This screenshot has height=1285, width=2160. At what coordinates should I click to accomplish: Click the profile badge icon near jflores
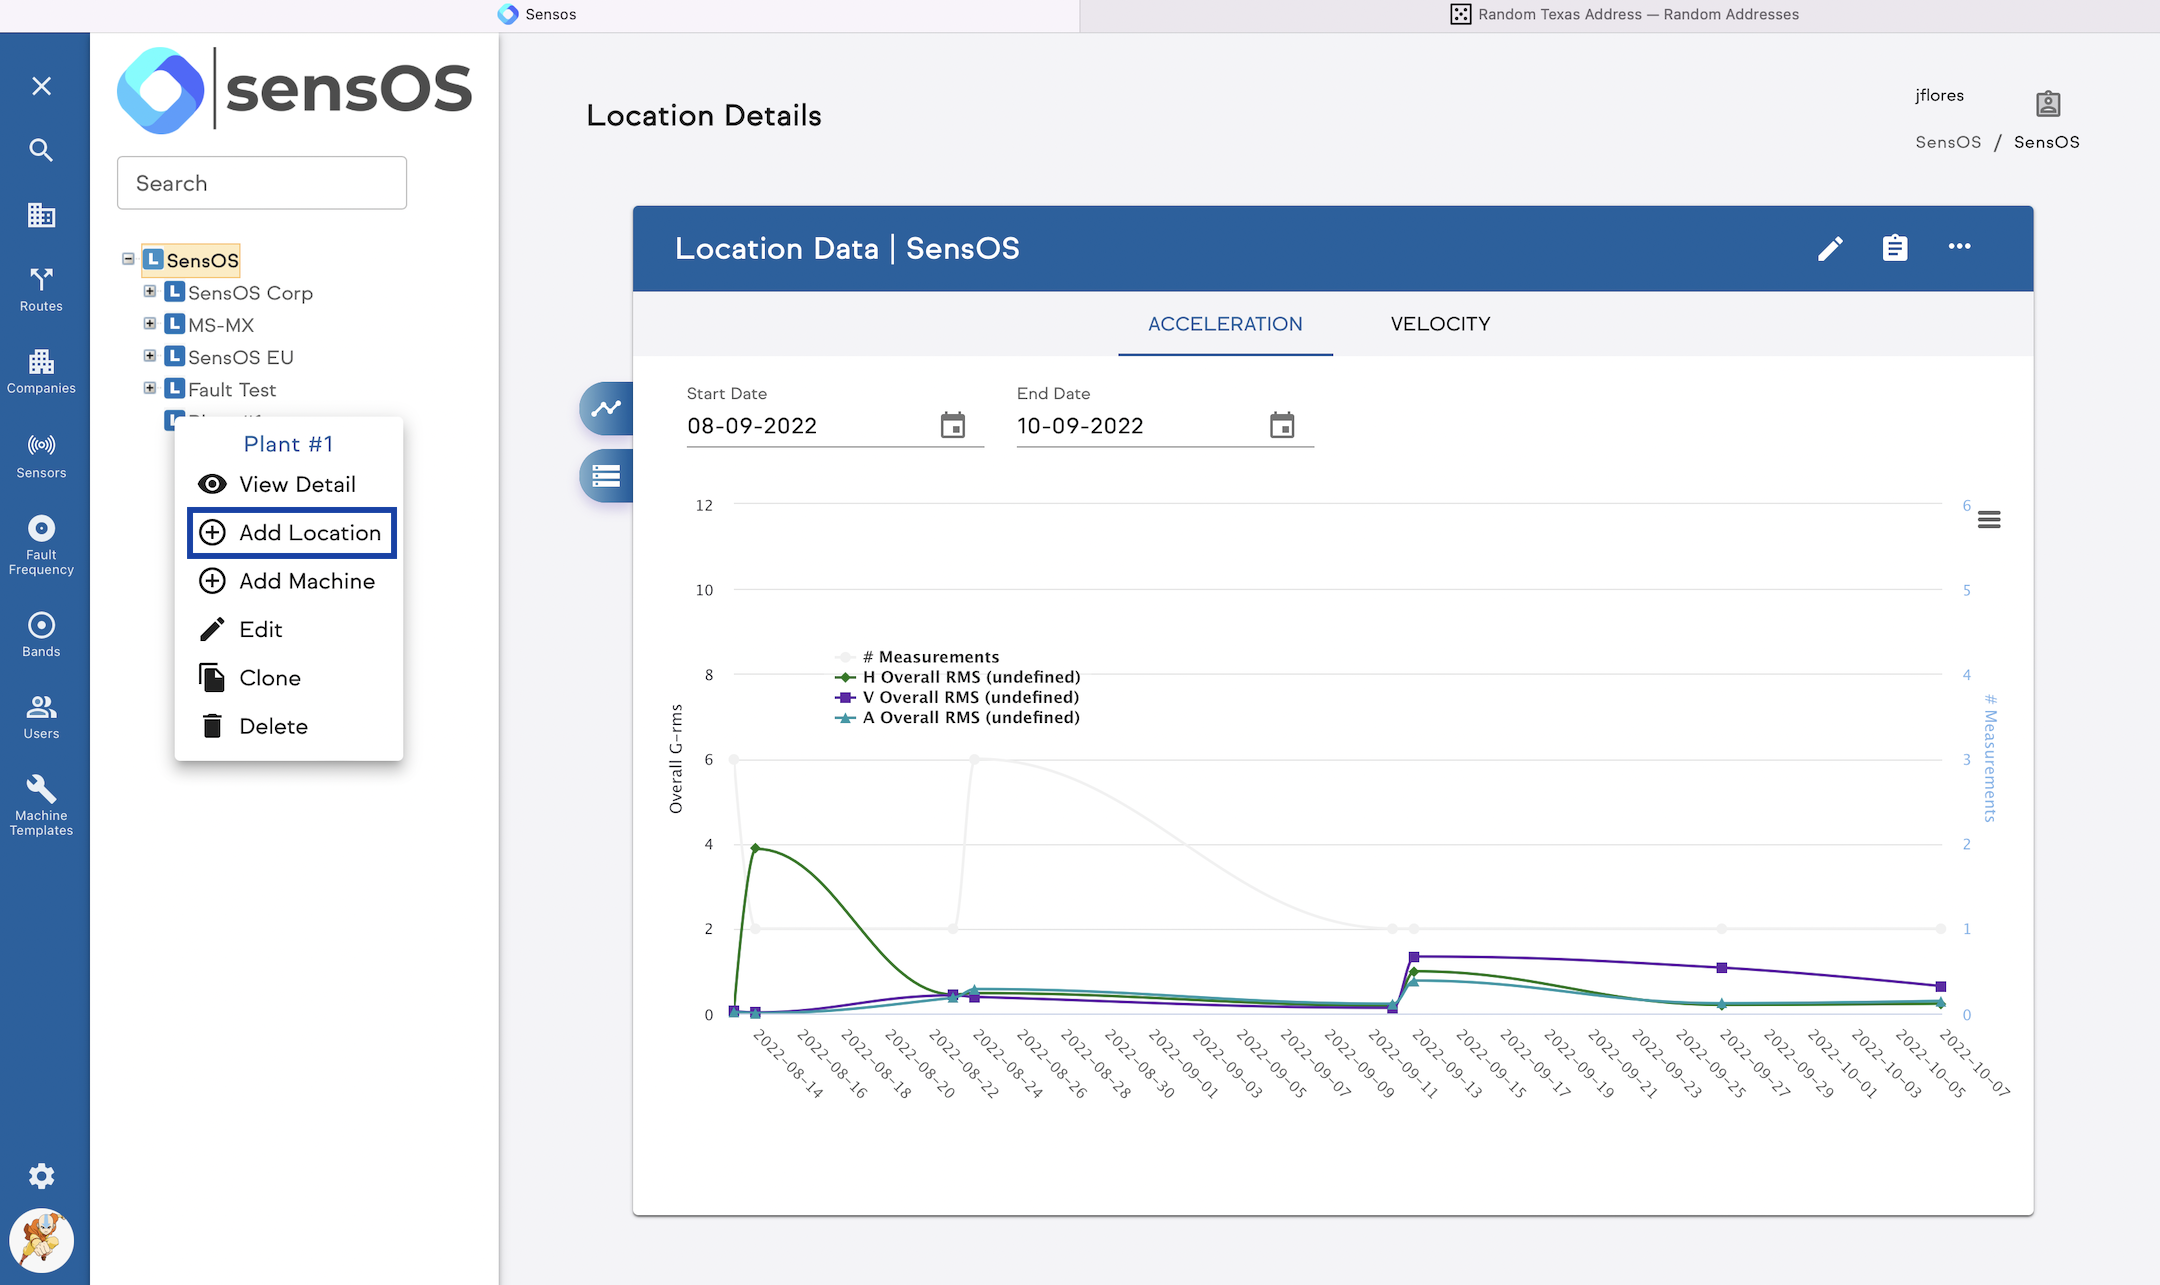pos(2048,104)
